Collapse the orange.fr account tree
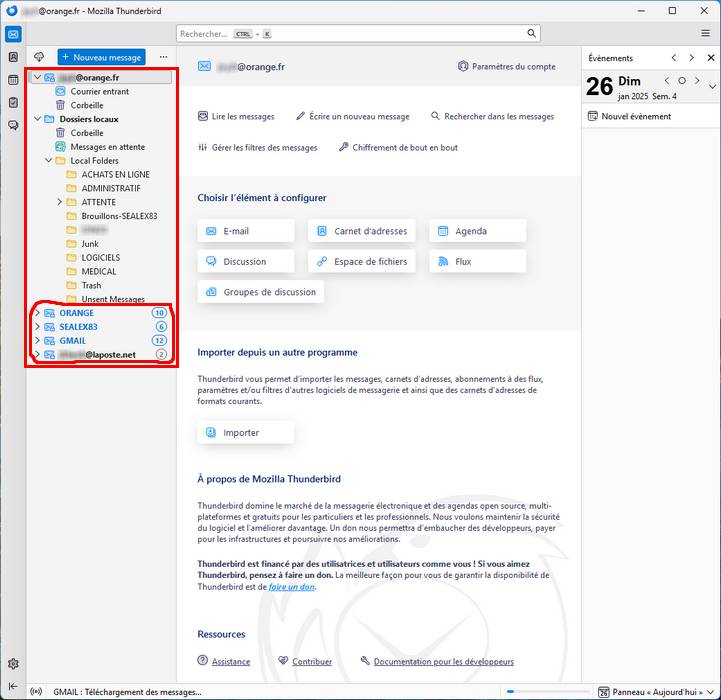The width and height of the screenshot is (721, 700). pyautogui.click(x=38, y=77)
